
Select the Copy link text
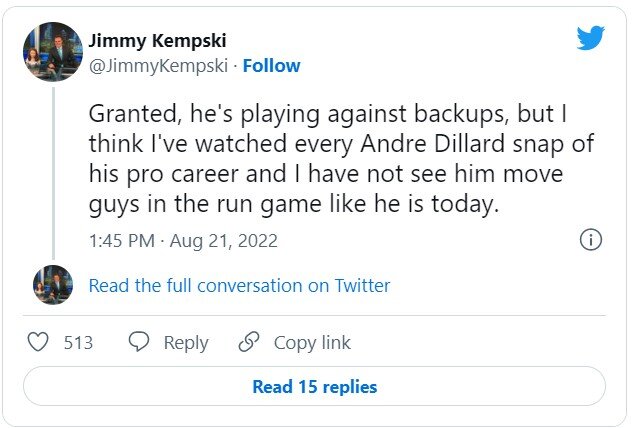(312, 343)
